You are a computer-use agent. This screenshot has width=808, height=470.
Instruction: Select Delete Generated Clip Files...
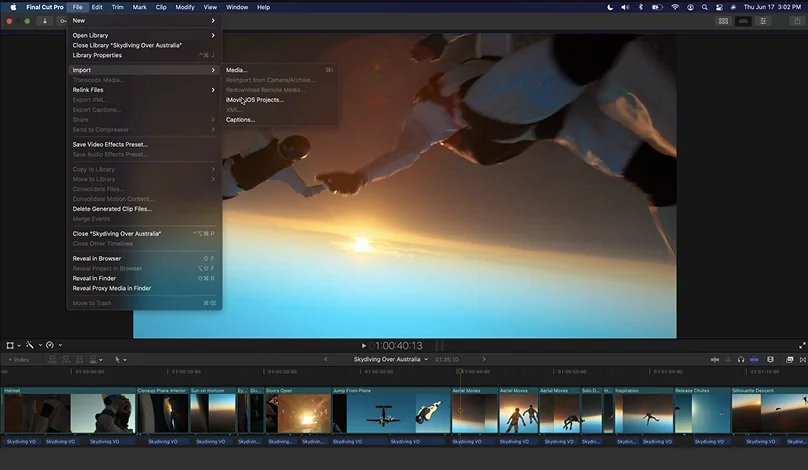pos(144,209)
